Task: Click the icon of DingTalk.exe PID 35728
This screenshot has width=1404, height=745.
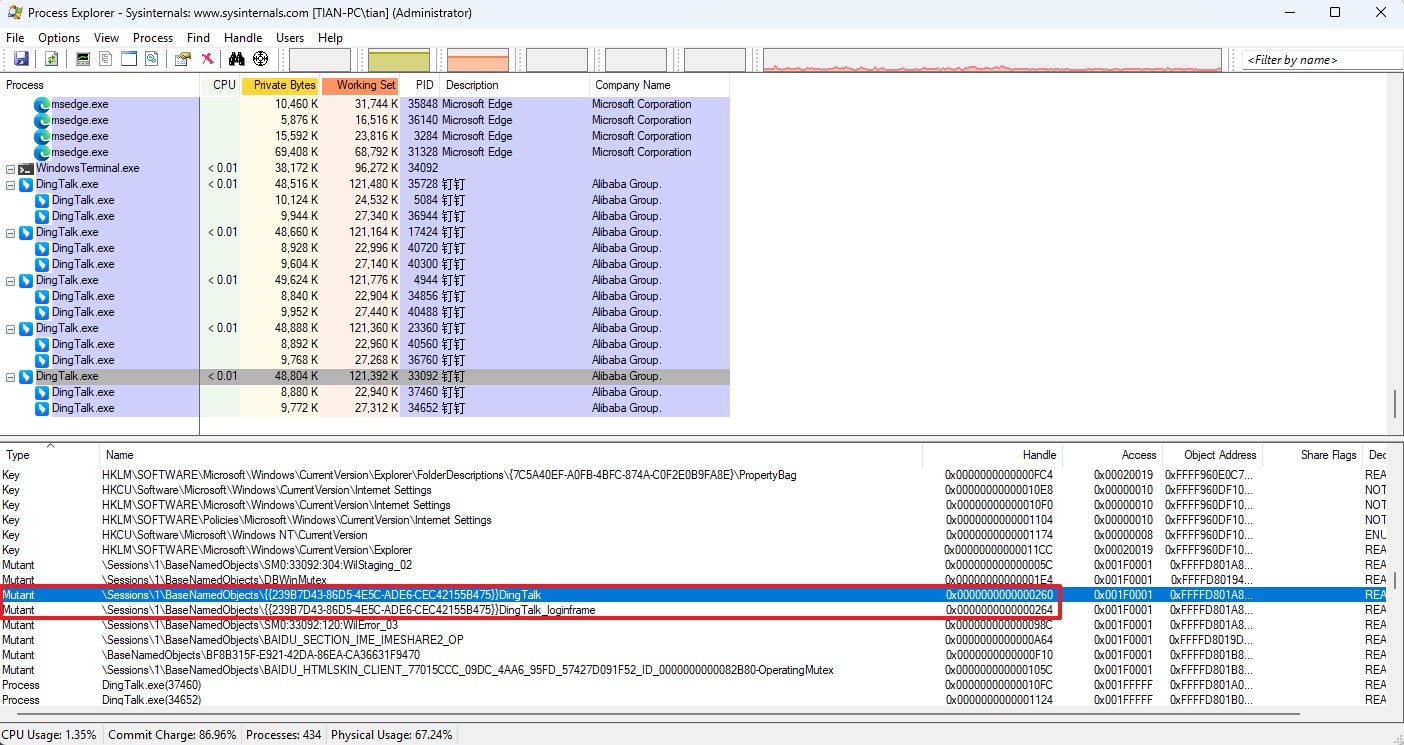Action: [x=27, y=184]
